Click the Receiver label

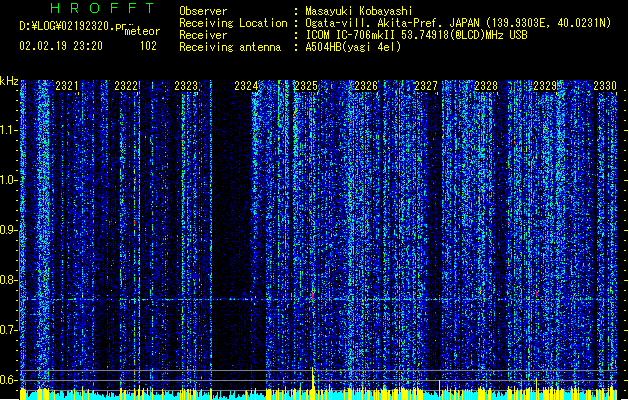[x=203, y=35]
